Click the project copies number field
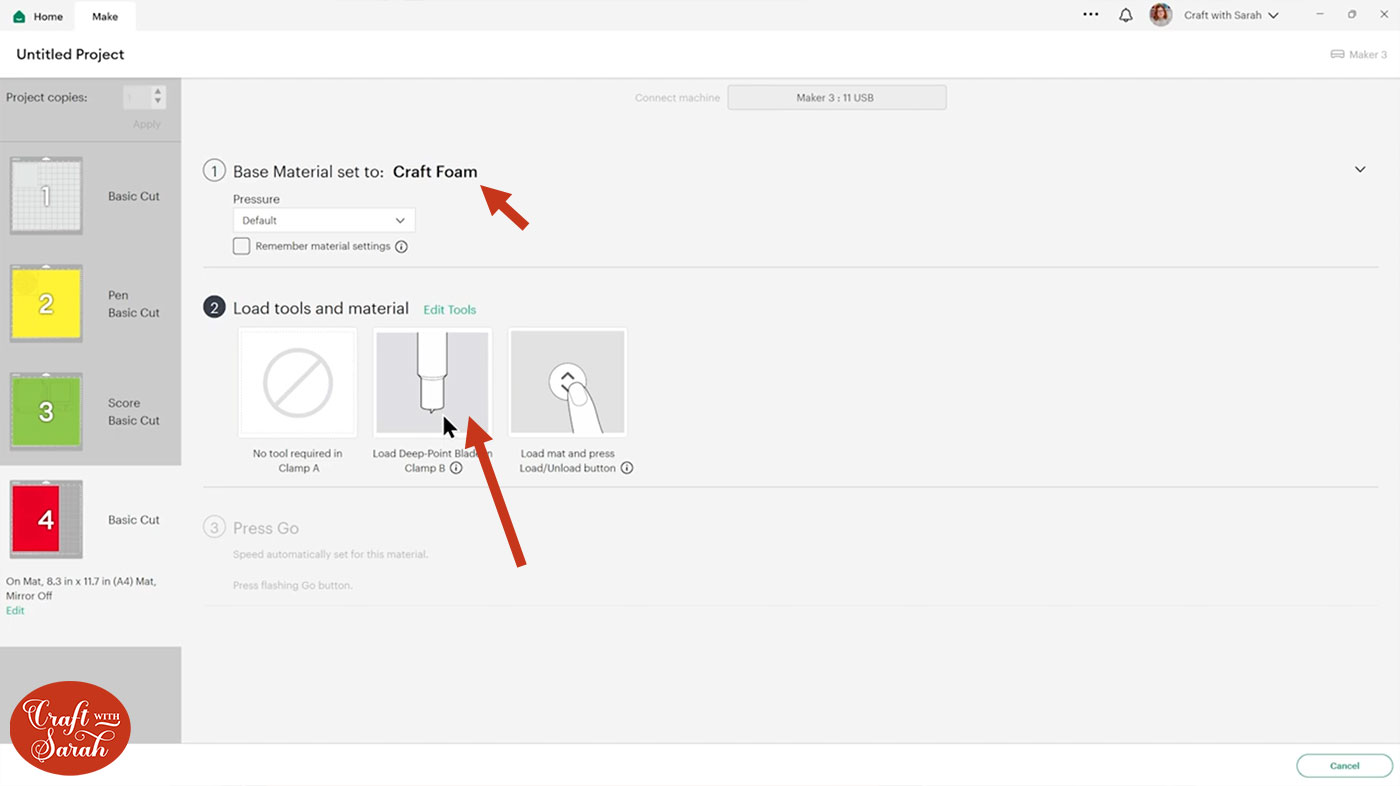The width and height of the screenshot is (1400, 786). pos(137,97)
